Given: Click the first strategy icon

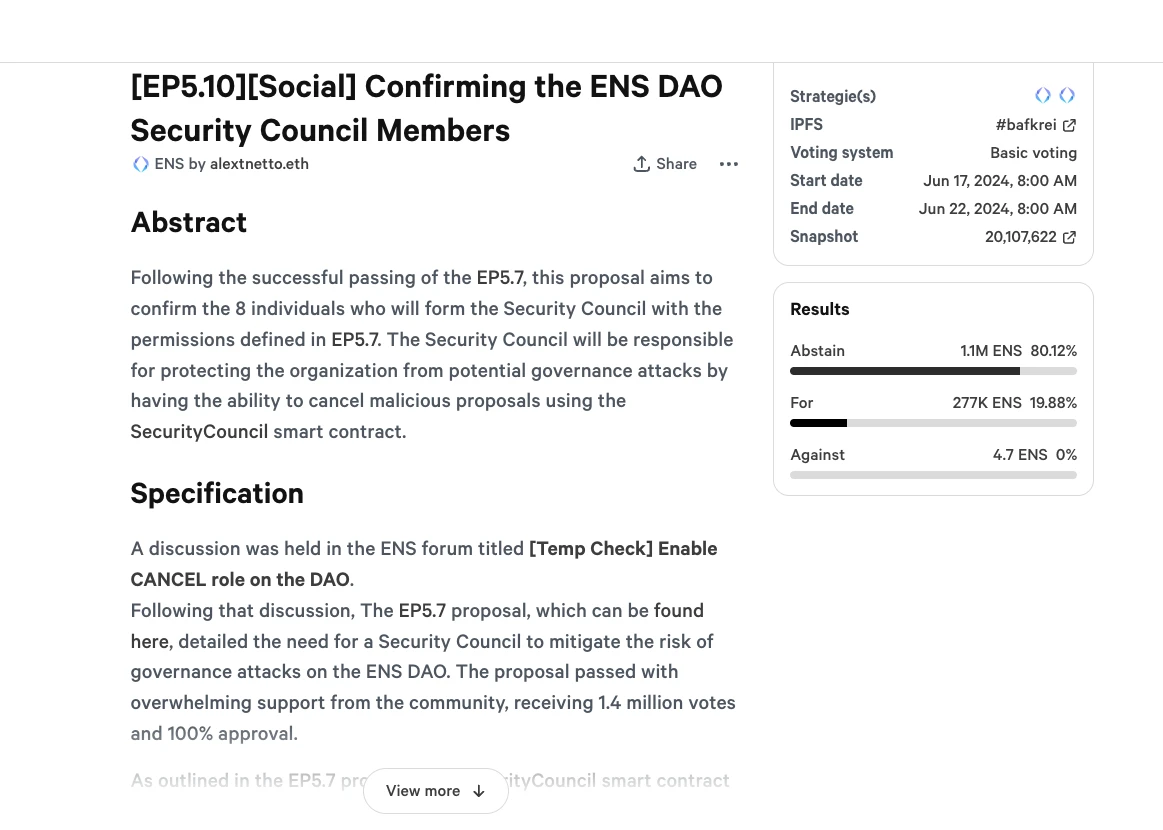Looking at the screenshot, I should point(1043,95).
